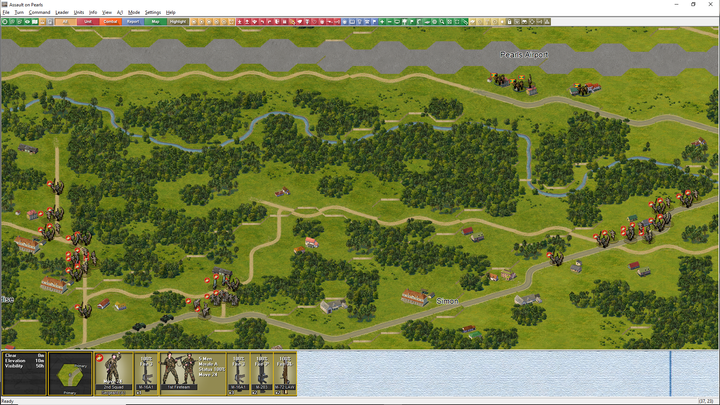Open the Info menu
Viewport: 720px width, 405px height.
(93, 12)
